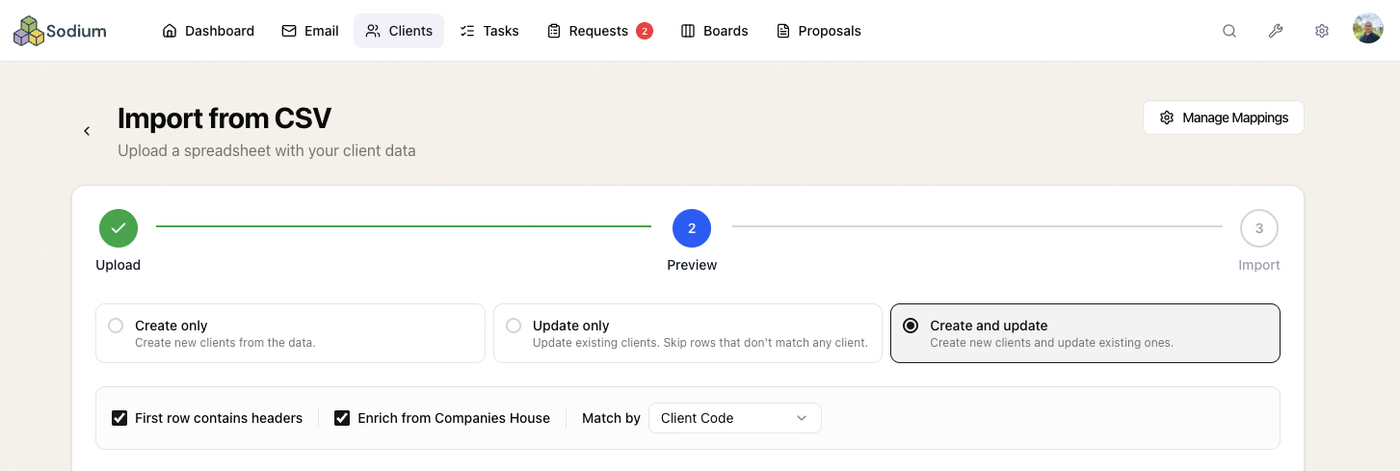
Task: Click the Manage Mappings button
Action: pos(1223,117)
